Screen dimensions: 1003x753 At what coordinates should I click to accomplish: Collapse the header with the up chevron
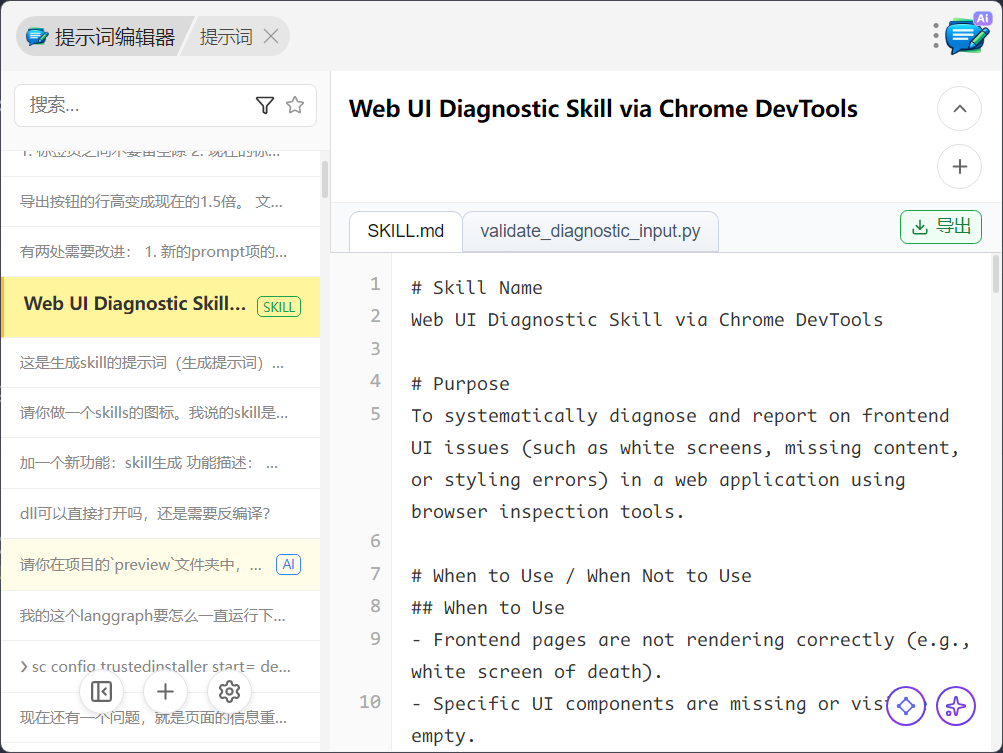[959, 108]
